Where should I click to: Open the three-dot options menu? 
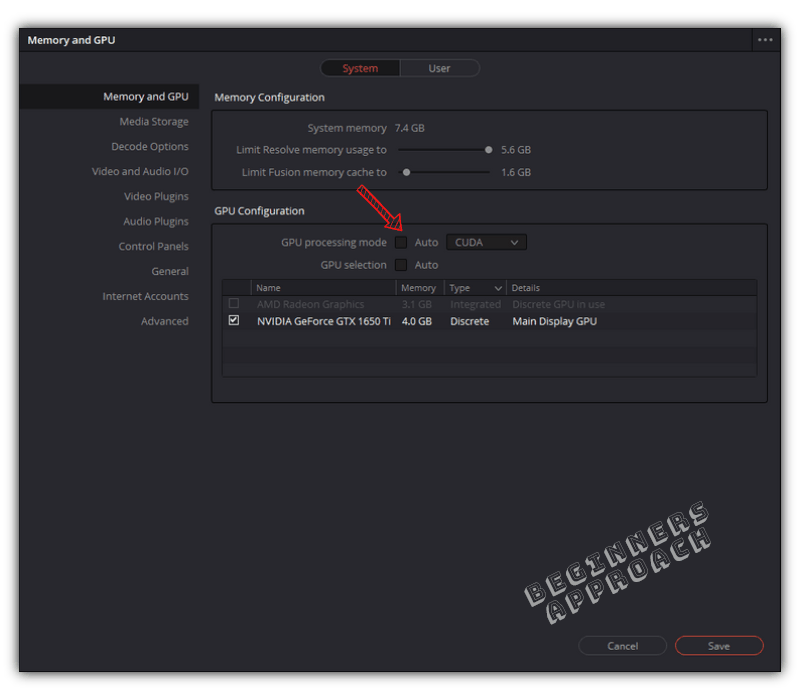pos(765,39)
